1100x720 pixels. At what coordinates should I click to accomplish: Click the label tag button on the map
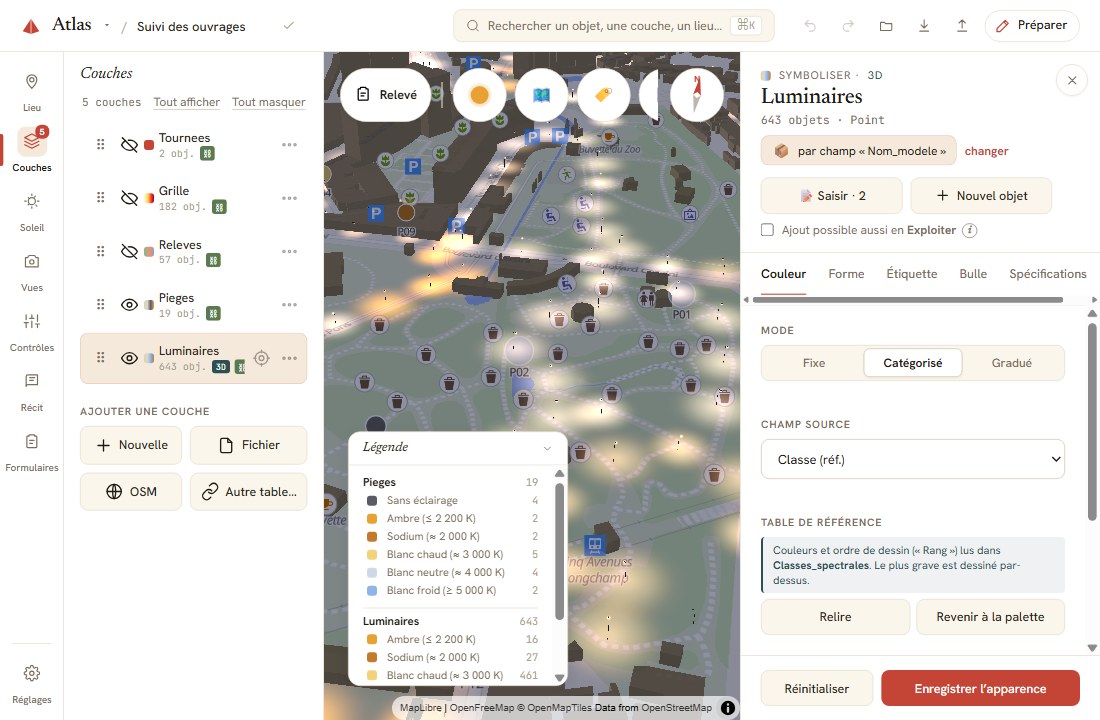(603, 95)
